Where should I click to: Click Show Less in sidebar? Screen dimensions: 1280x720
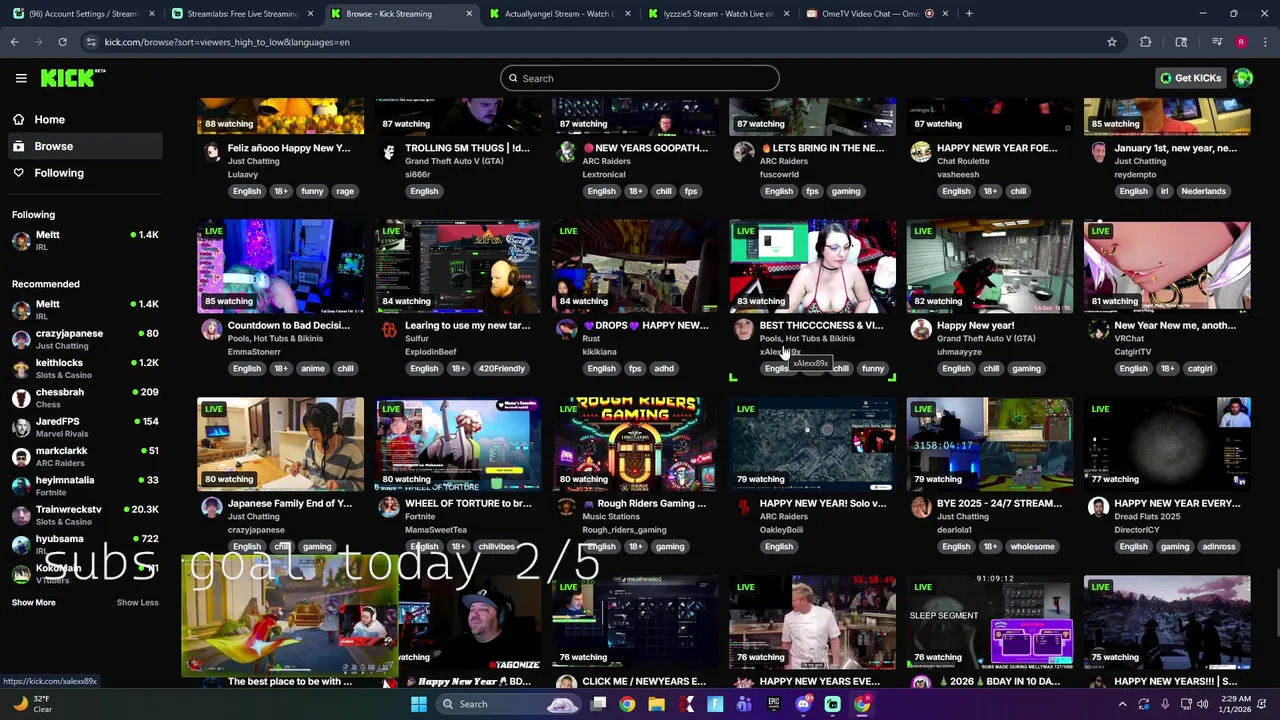pos(137,602)
